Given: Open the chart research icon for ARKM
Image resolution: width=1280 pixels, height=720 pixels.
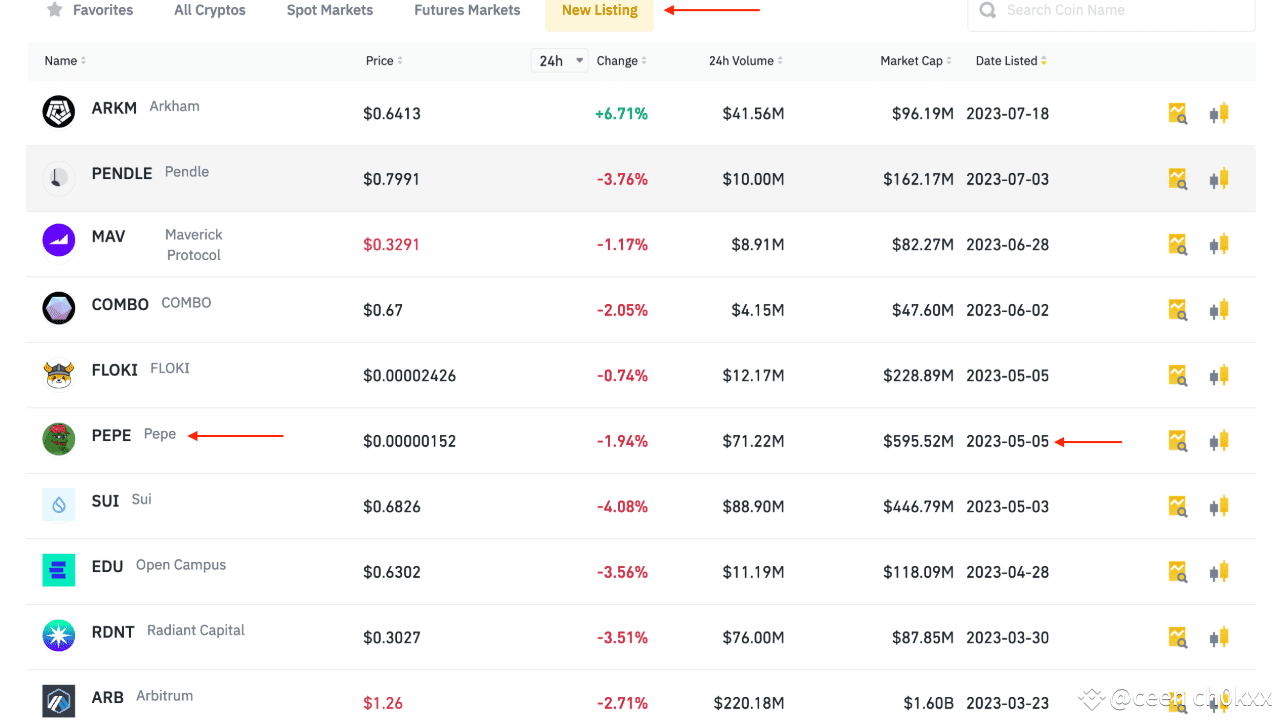Looking at the screenshot, I should tap(1177, 113).
